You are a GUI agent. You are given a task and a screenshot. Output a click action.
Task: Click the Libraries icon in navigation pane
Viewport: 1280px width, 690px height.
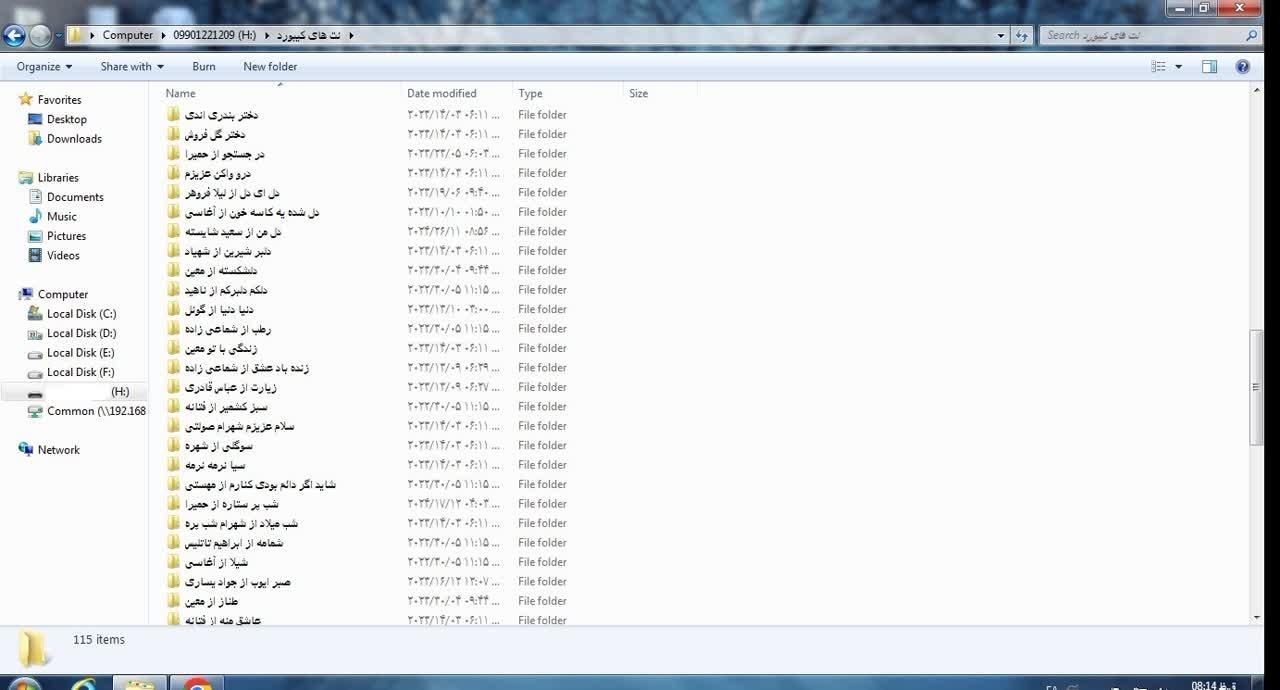26,177
